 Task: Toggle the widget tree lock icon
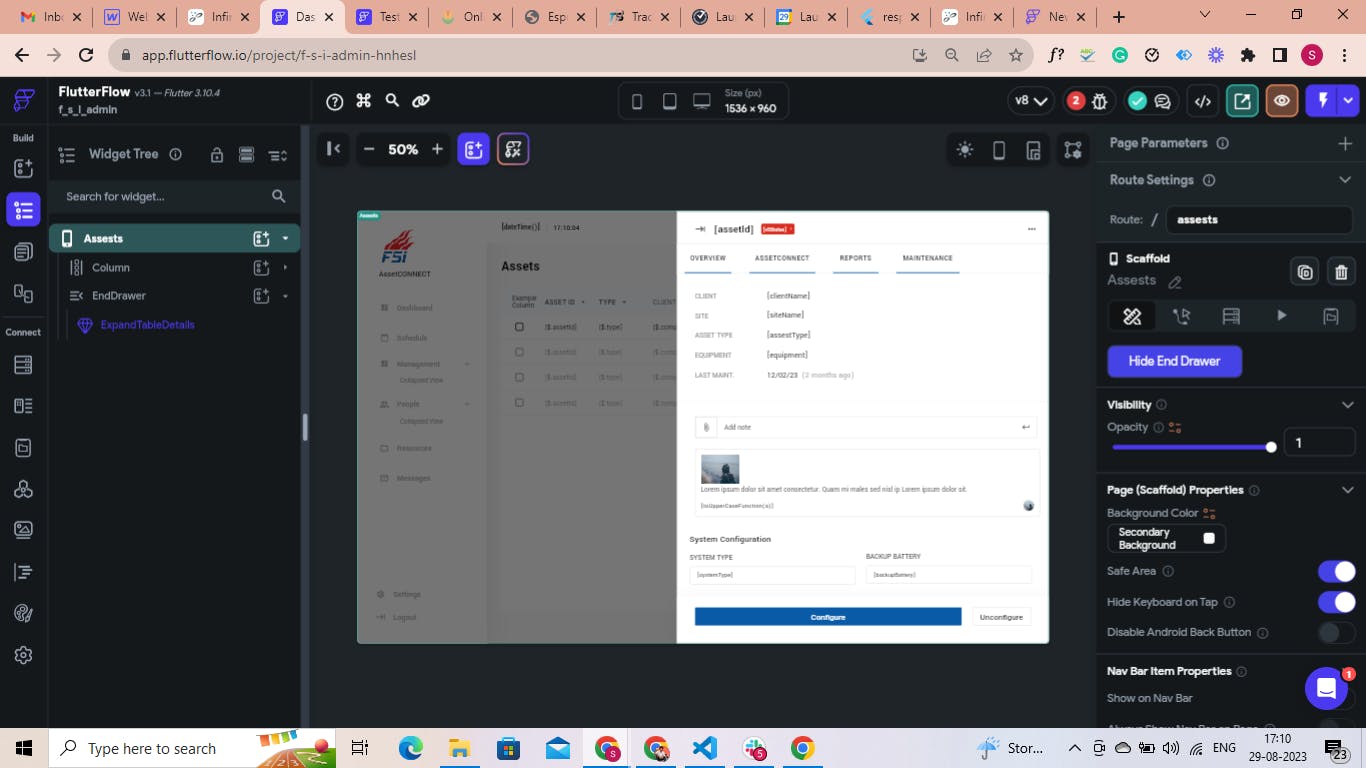[x=216, y=155]
